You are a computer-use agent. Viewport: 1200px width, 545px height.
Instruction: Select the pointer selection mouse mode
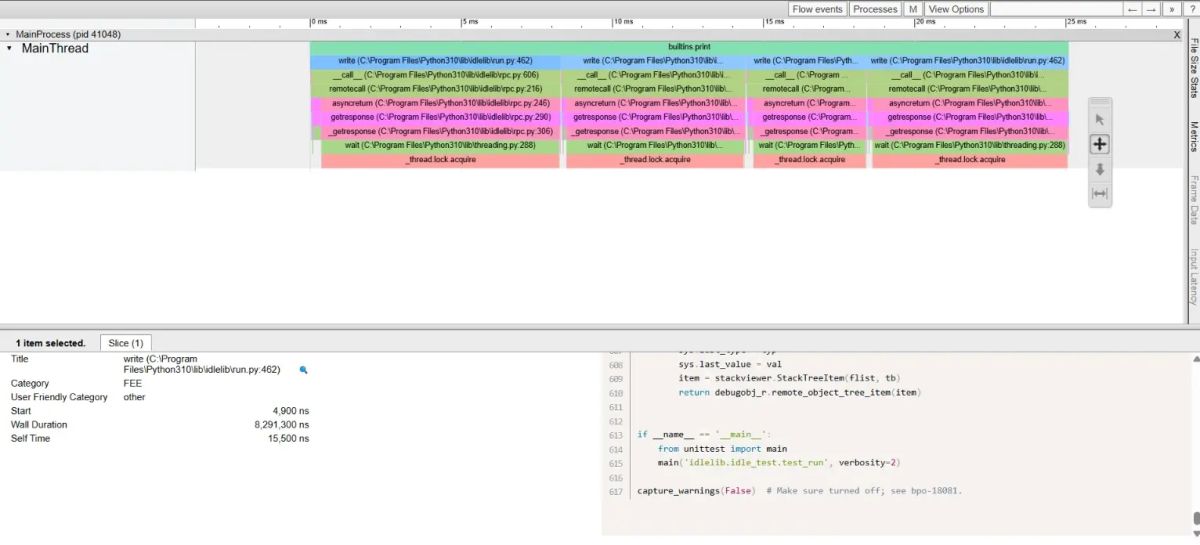pyautogui.click(x=1100, y=119)
